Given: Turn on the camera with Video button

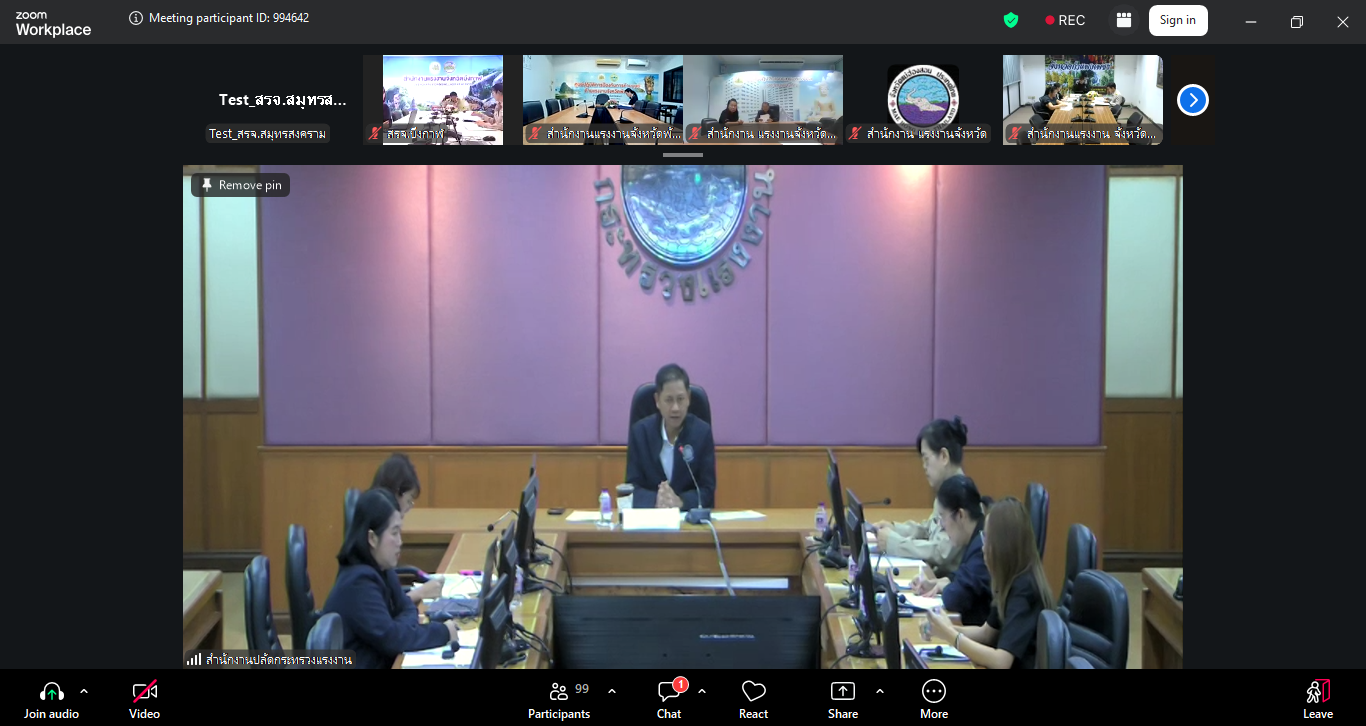Looking at the screenshot, I should click(144, 692).
